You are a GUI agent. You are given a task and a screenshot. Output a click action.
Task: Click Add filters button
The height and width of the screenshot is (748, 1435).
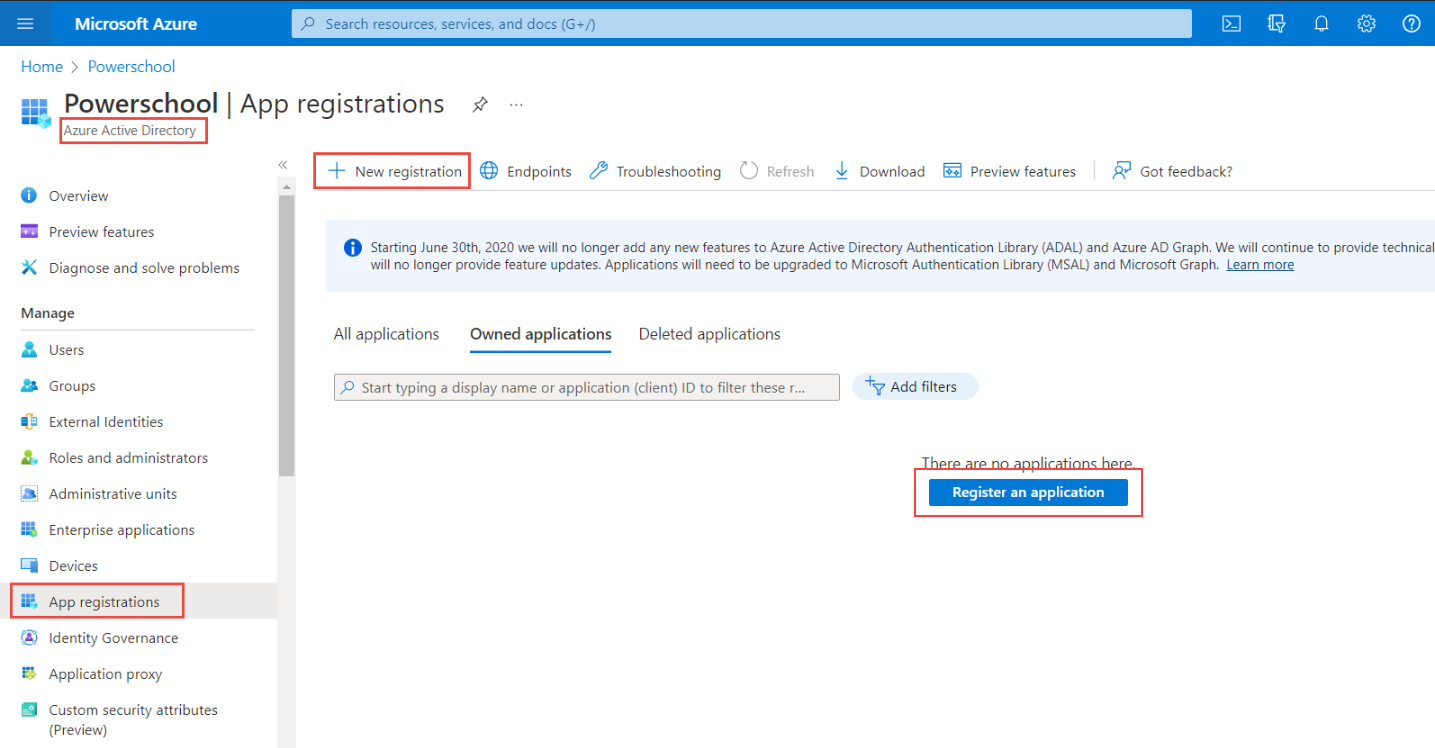point(914,387)
